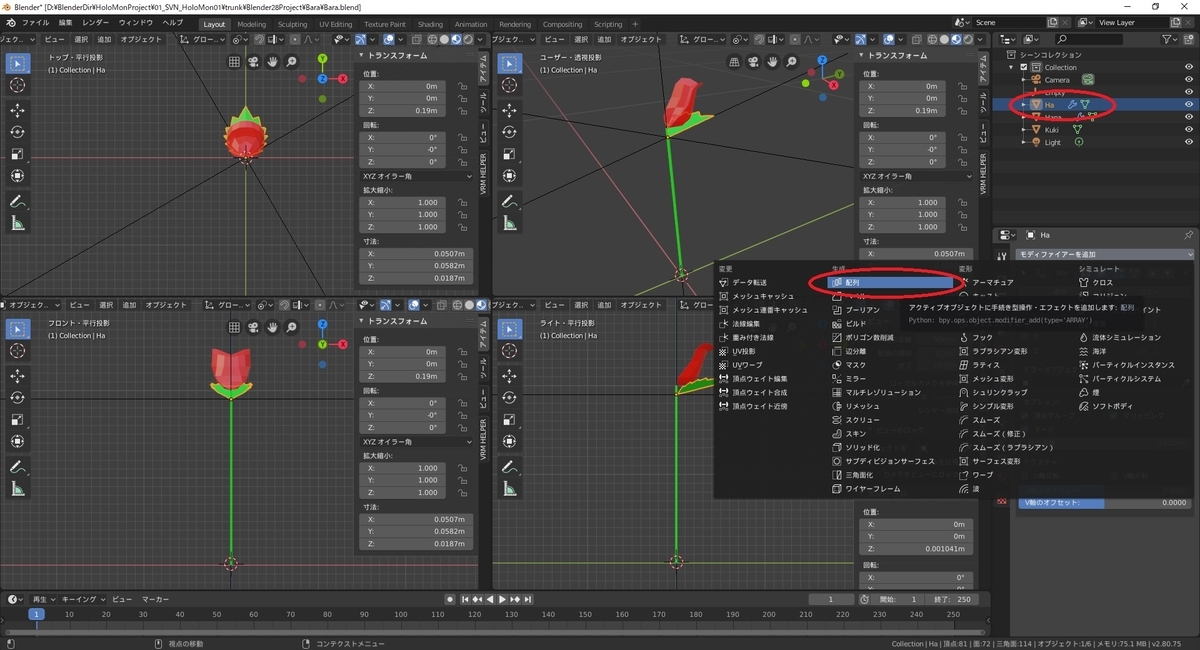The width and height of the screenshot is (1200, 650).
Task: Select the Measure tool in top orthographic viewport
Action: (18, 223)
